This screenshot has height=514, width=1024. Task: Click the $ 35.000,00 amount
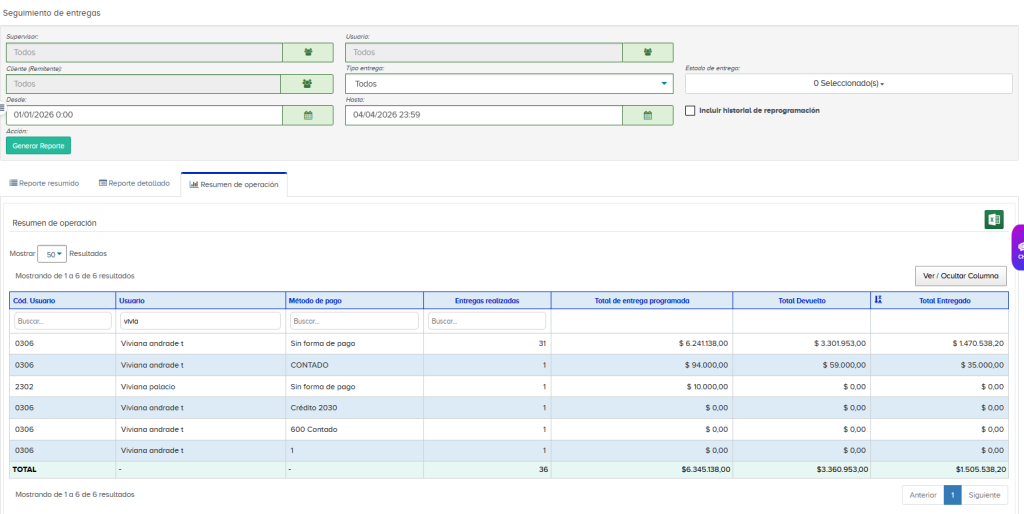click(x=982, y=365)
